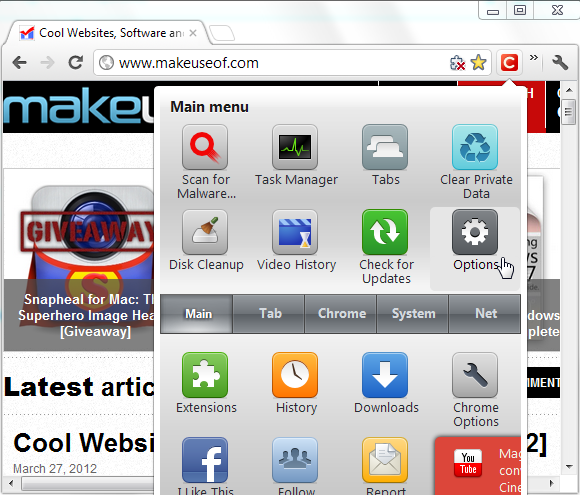This screenshot has width=580, height=495.
Task: Switch to the Main tab
Action: [x=196, y=314]
